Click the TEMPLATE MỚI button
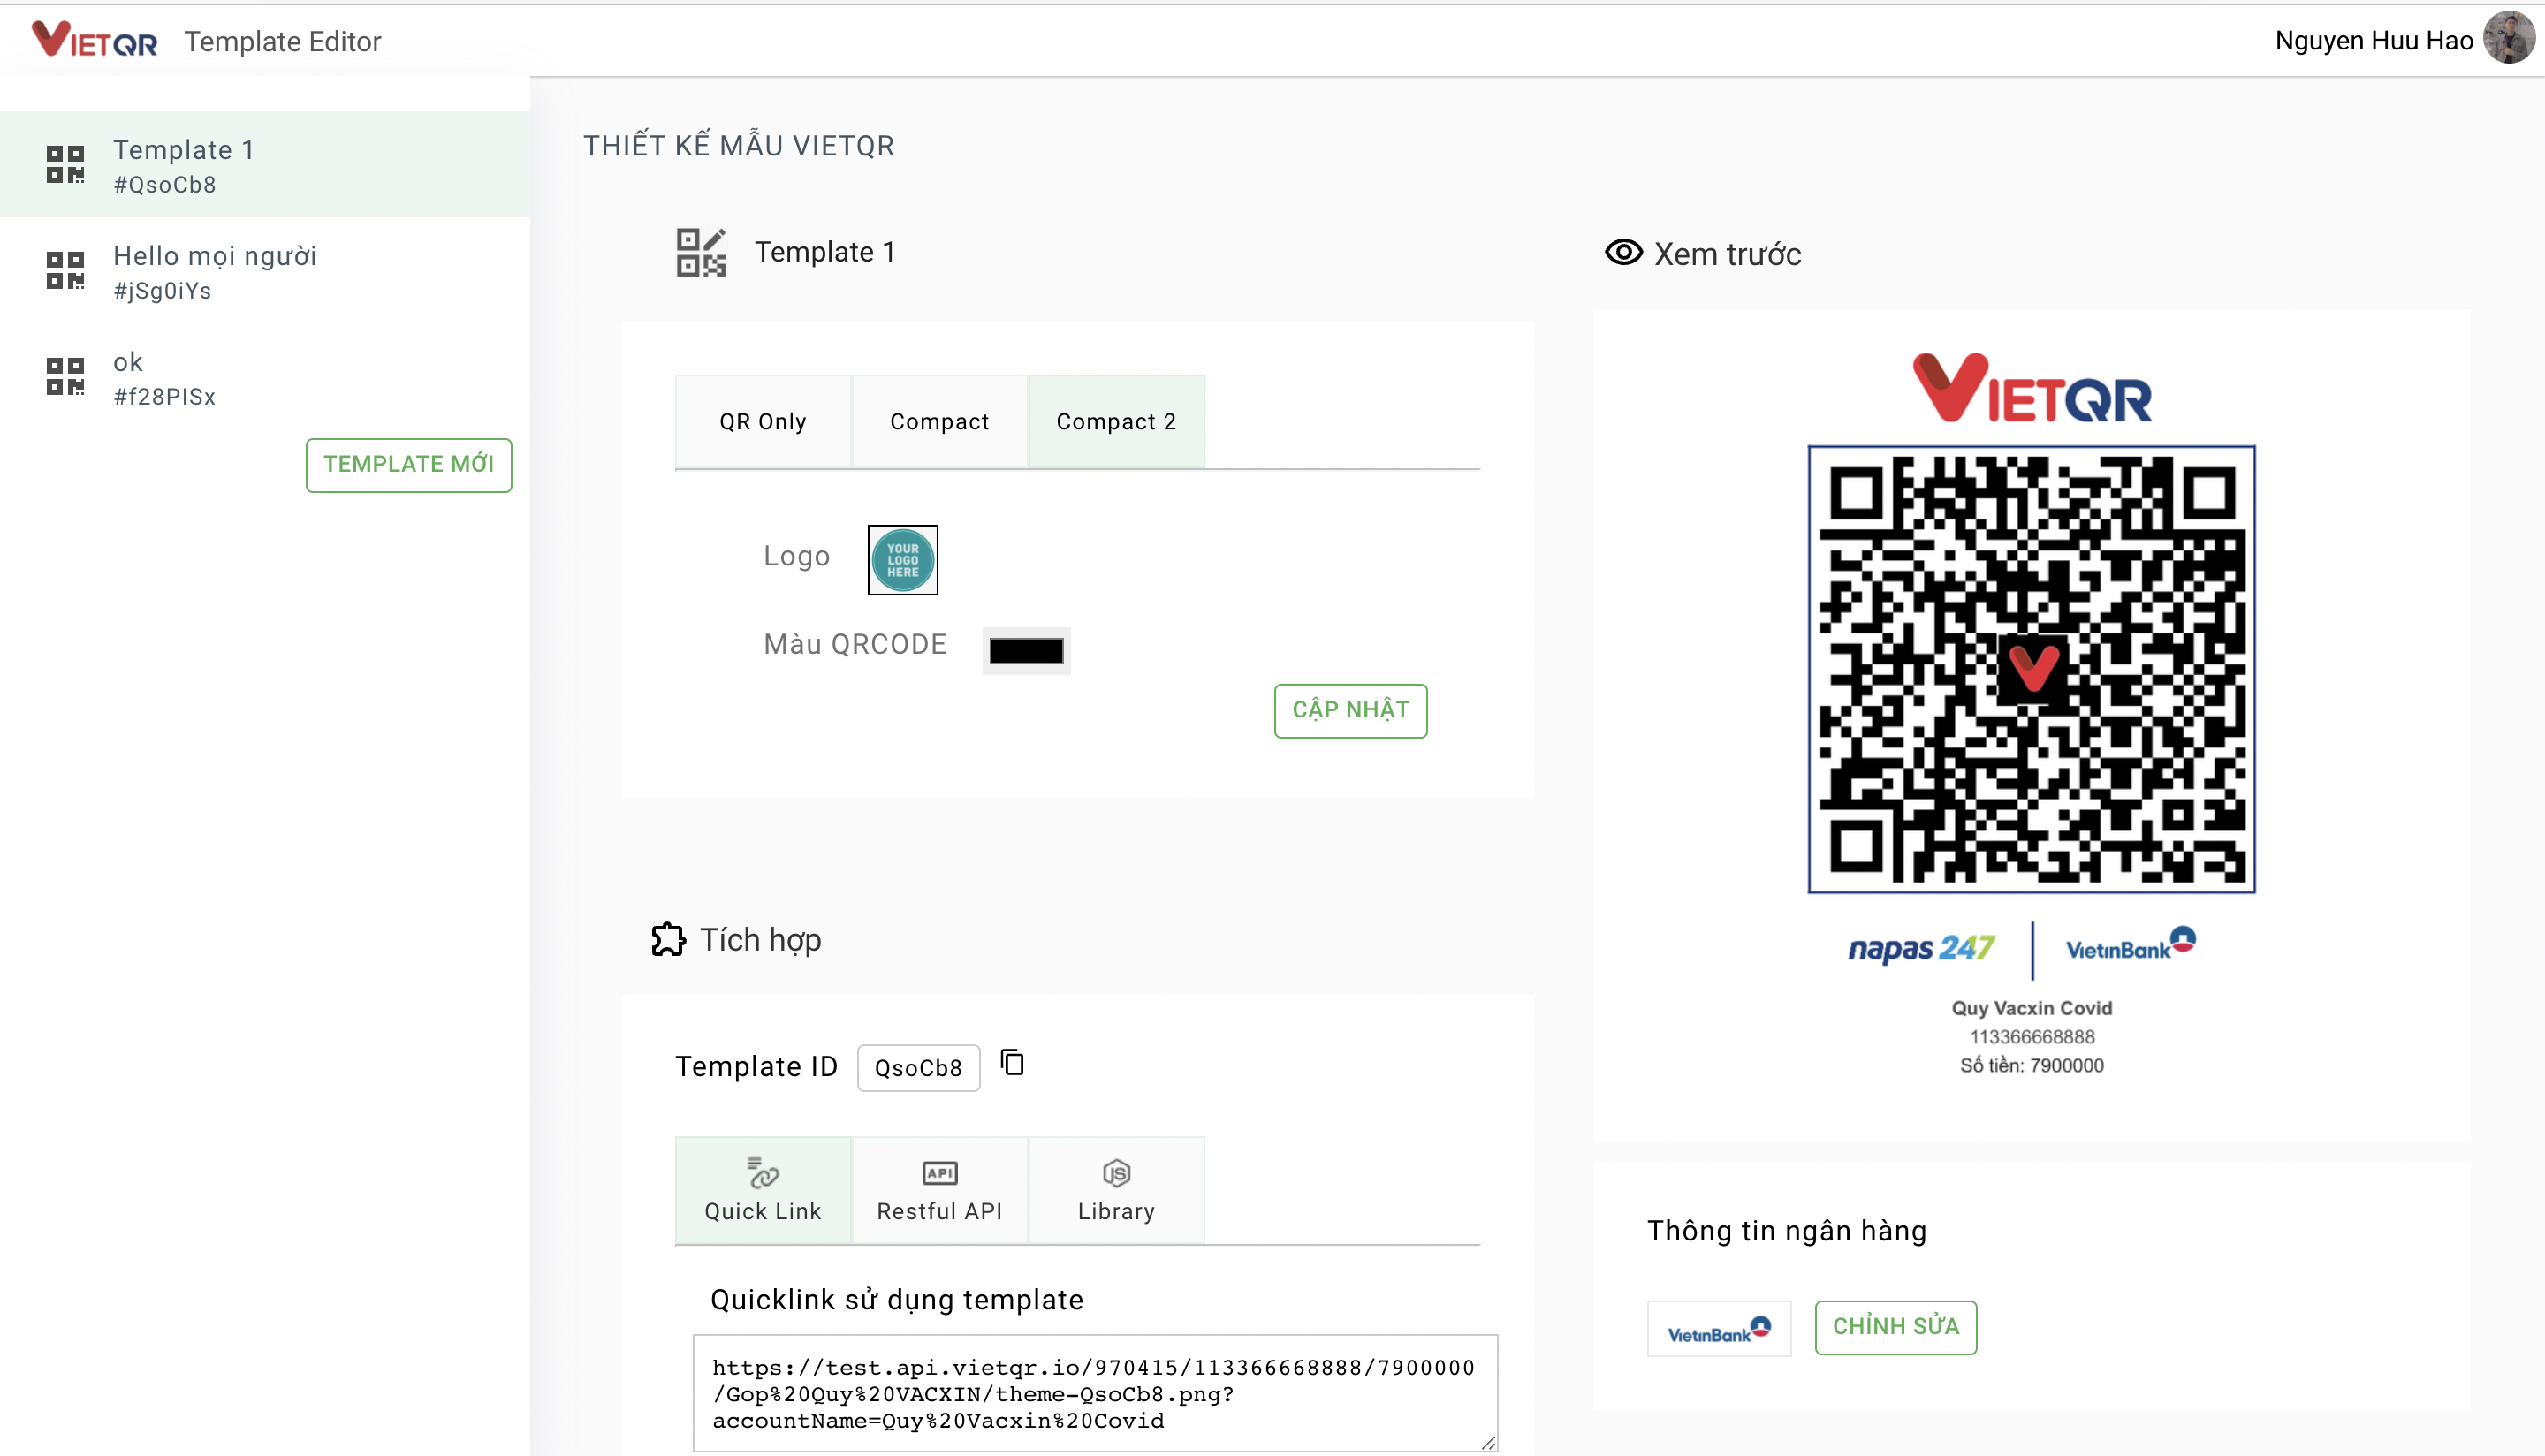Screen dimensions: 2545x1456 [x=408, y=465]
